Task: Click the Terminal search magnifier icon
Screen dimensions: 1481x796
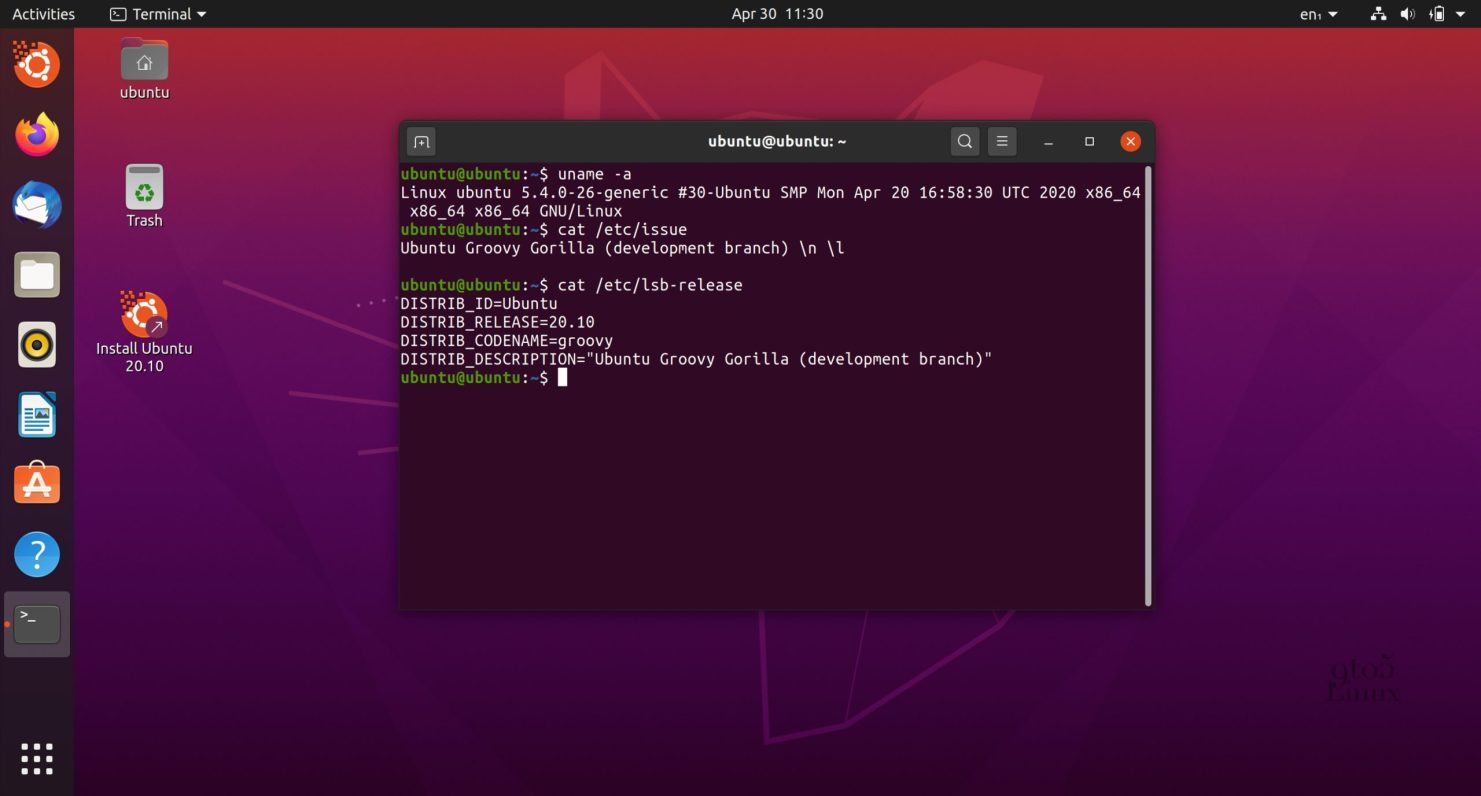Action: click(x=964, y=142)
